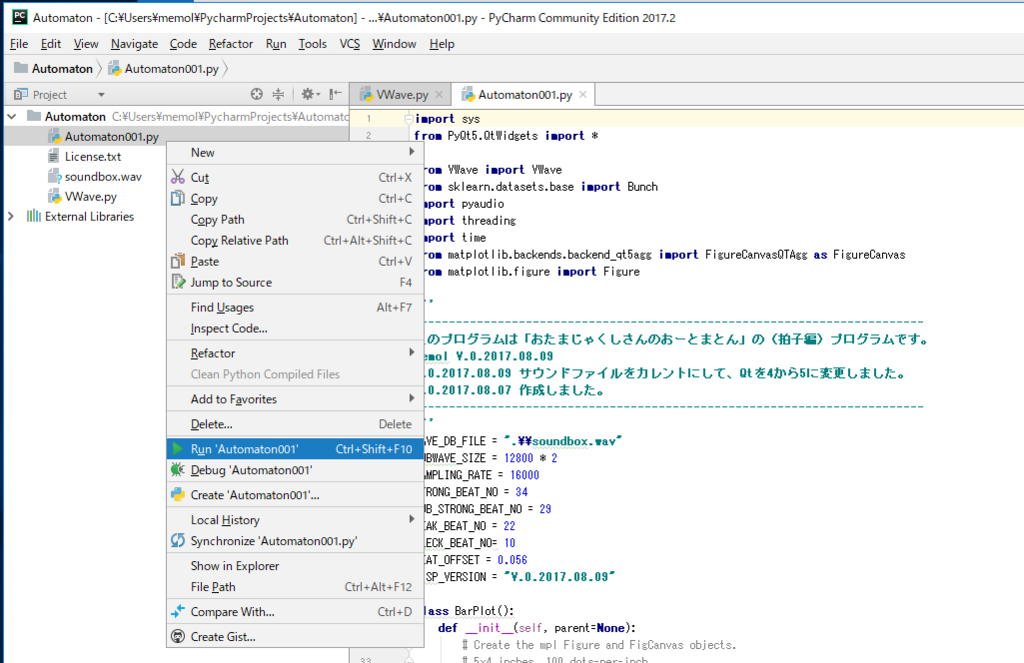Open the Help menu

(441, 44)
